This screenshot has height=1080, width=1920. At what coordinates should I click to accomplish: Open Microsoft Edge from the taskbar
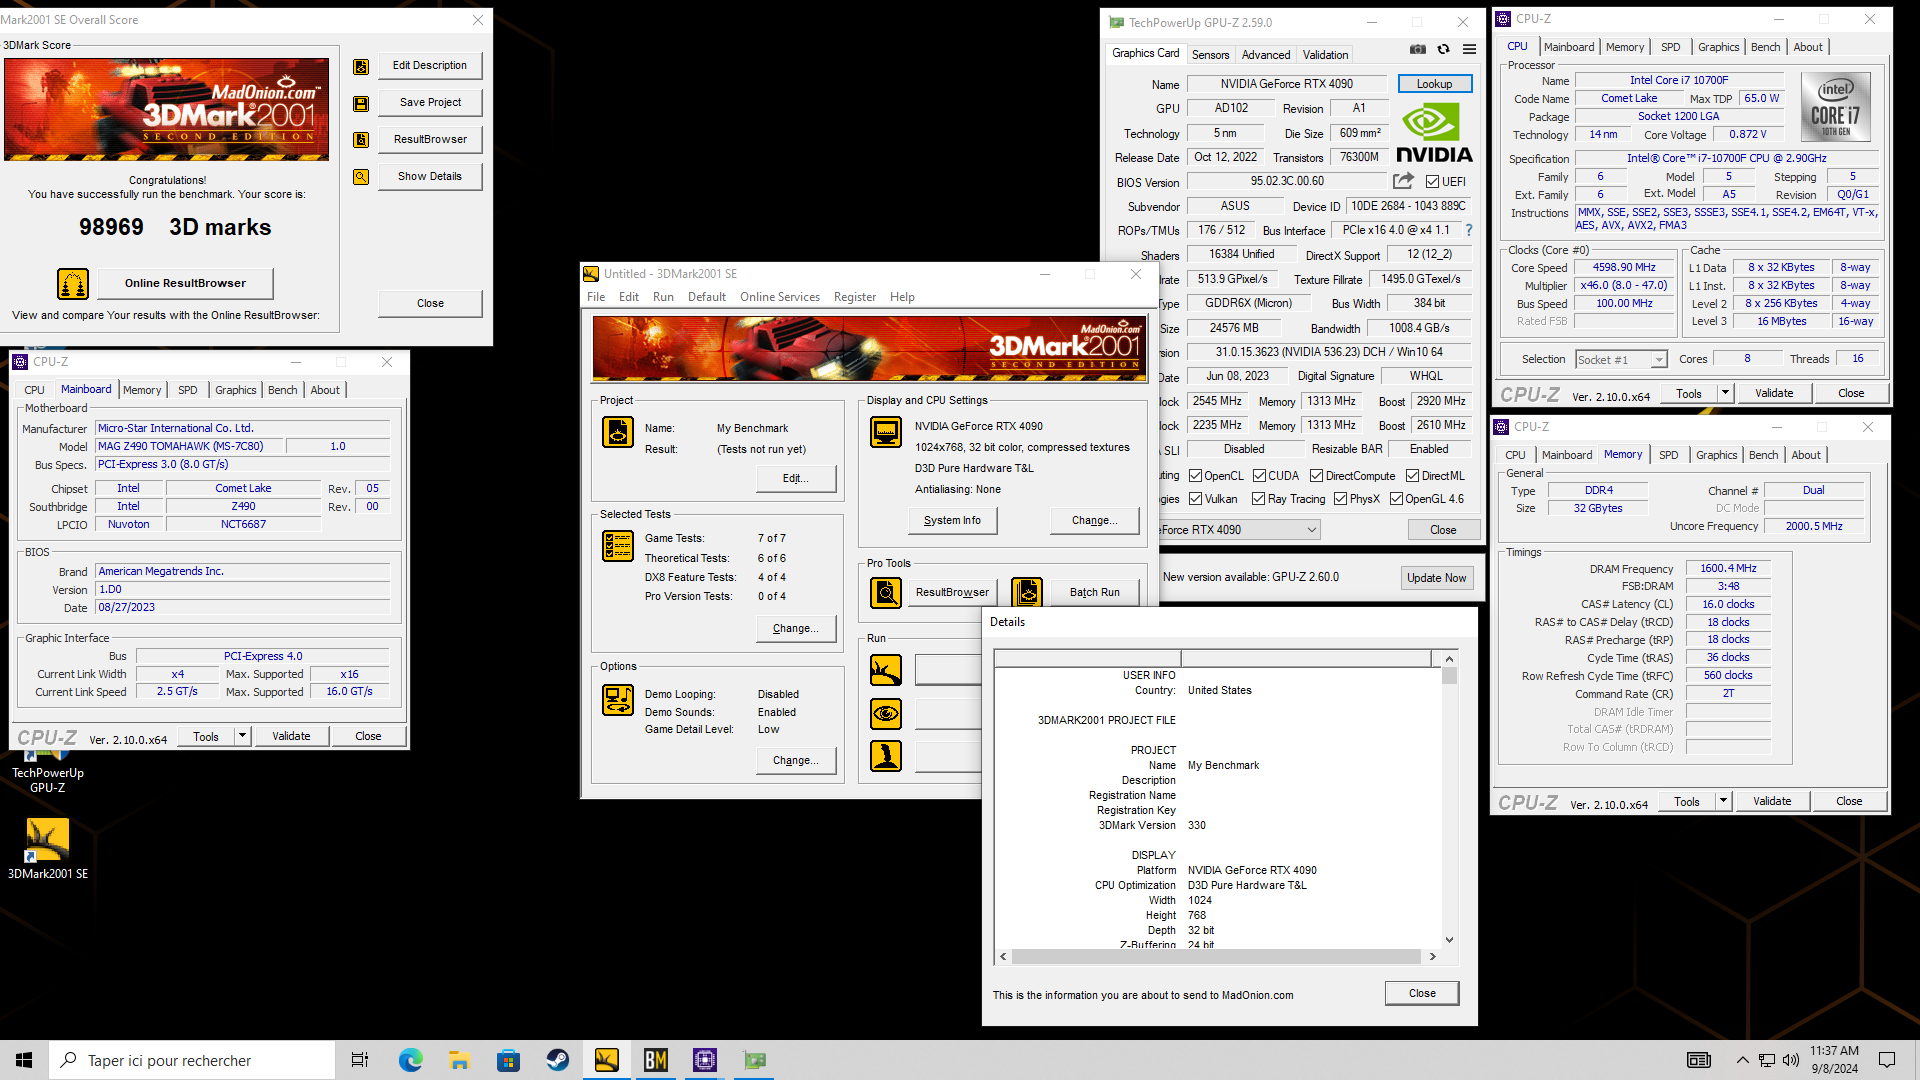[410, 1060]
